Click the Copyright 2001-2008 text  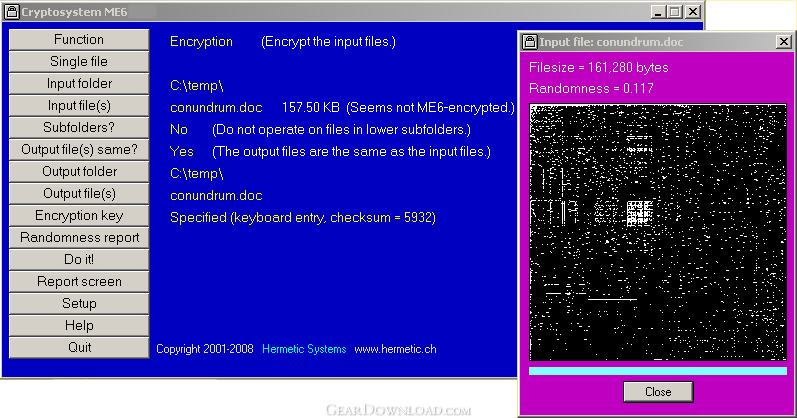point(205,349)
